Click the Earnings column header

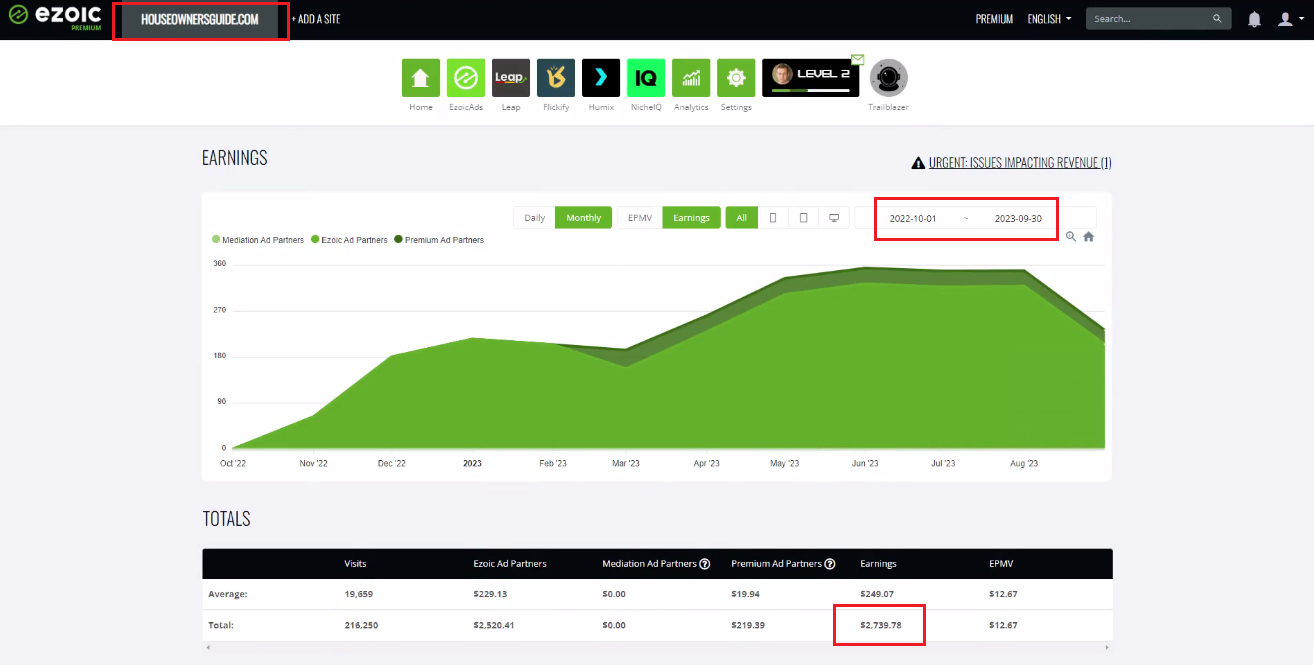point(878,564)
